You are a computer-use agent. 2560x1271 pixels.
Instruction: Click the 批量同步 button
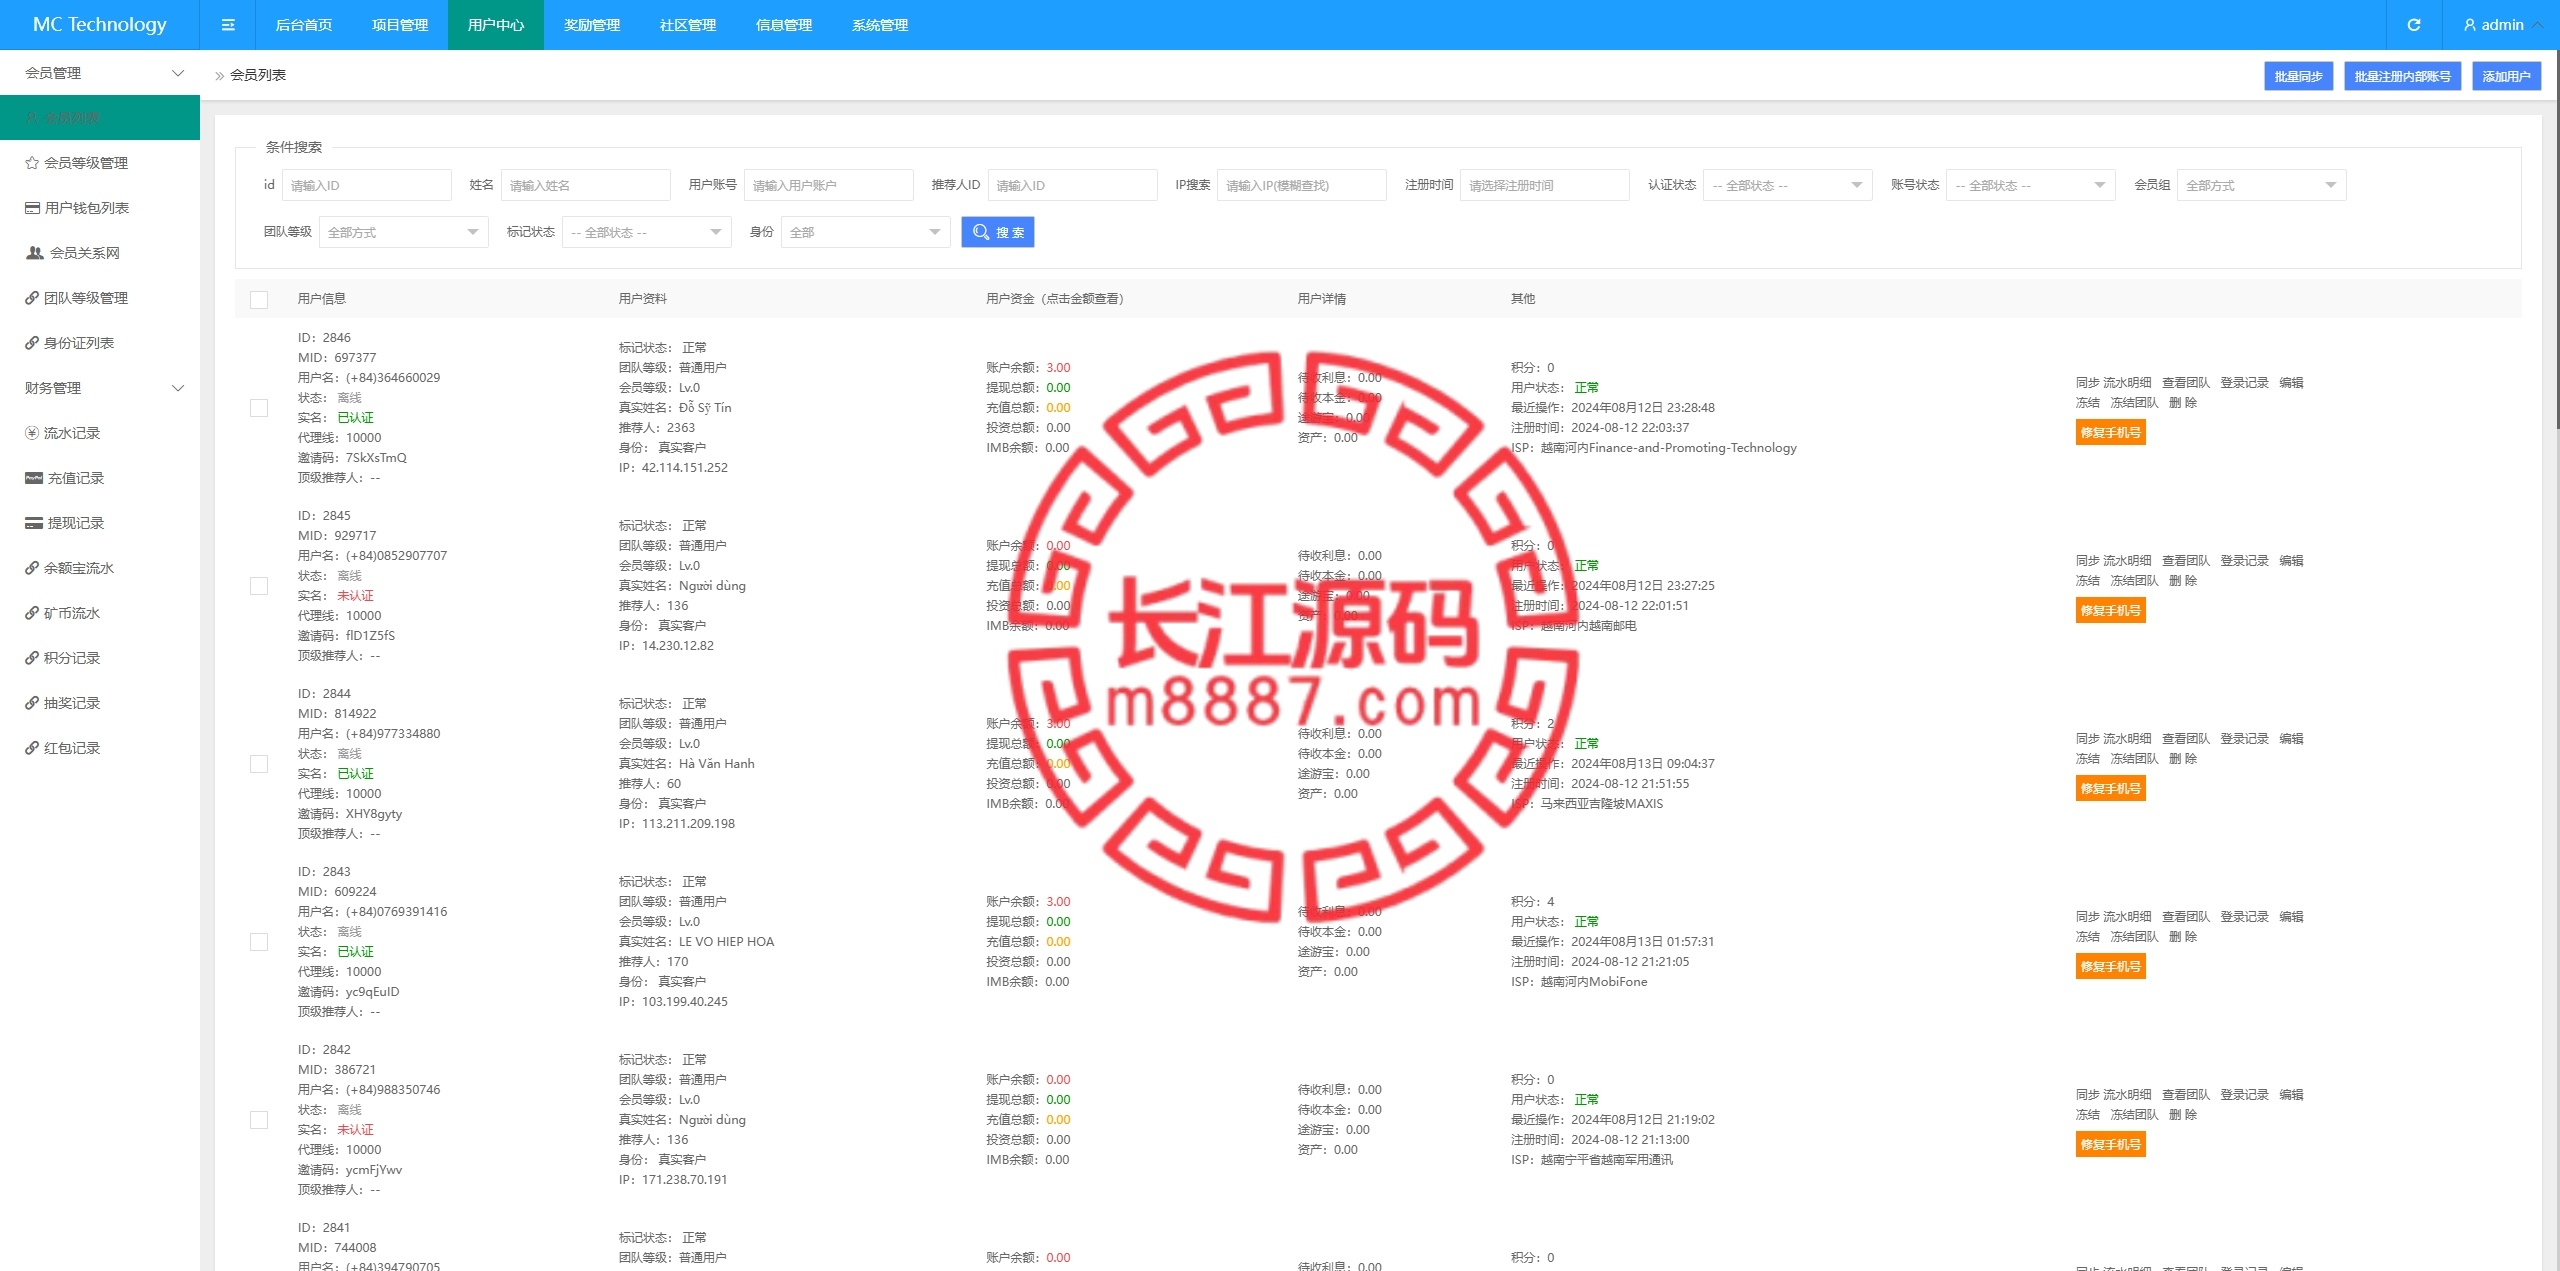[x=2298, y=76]
